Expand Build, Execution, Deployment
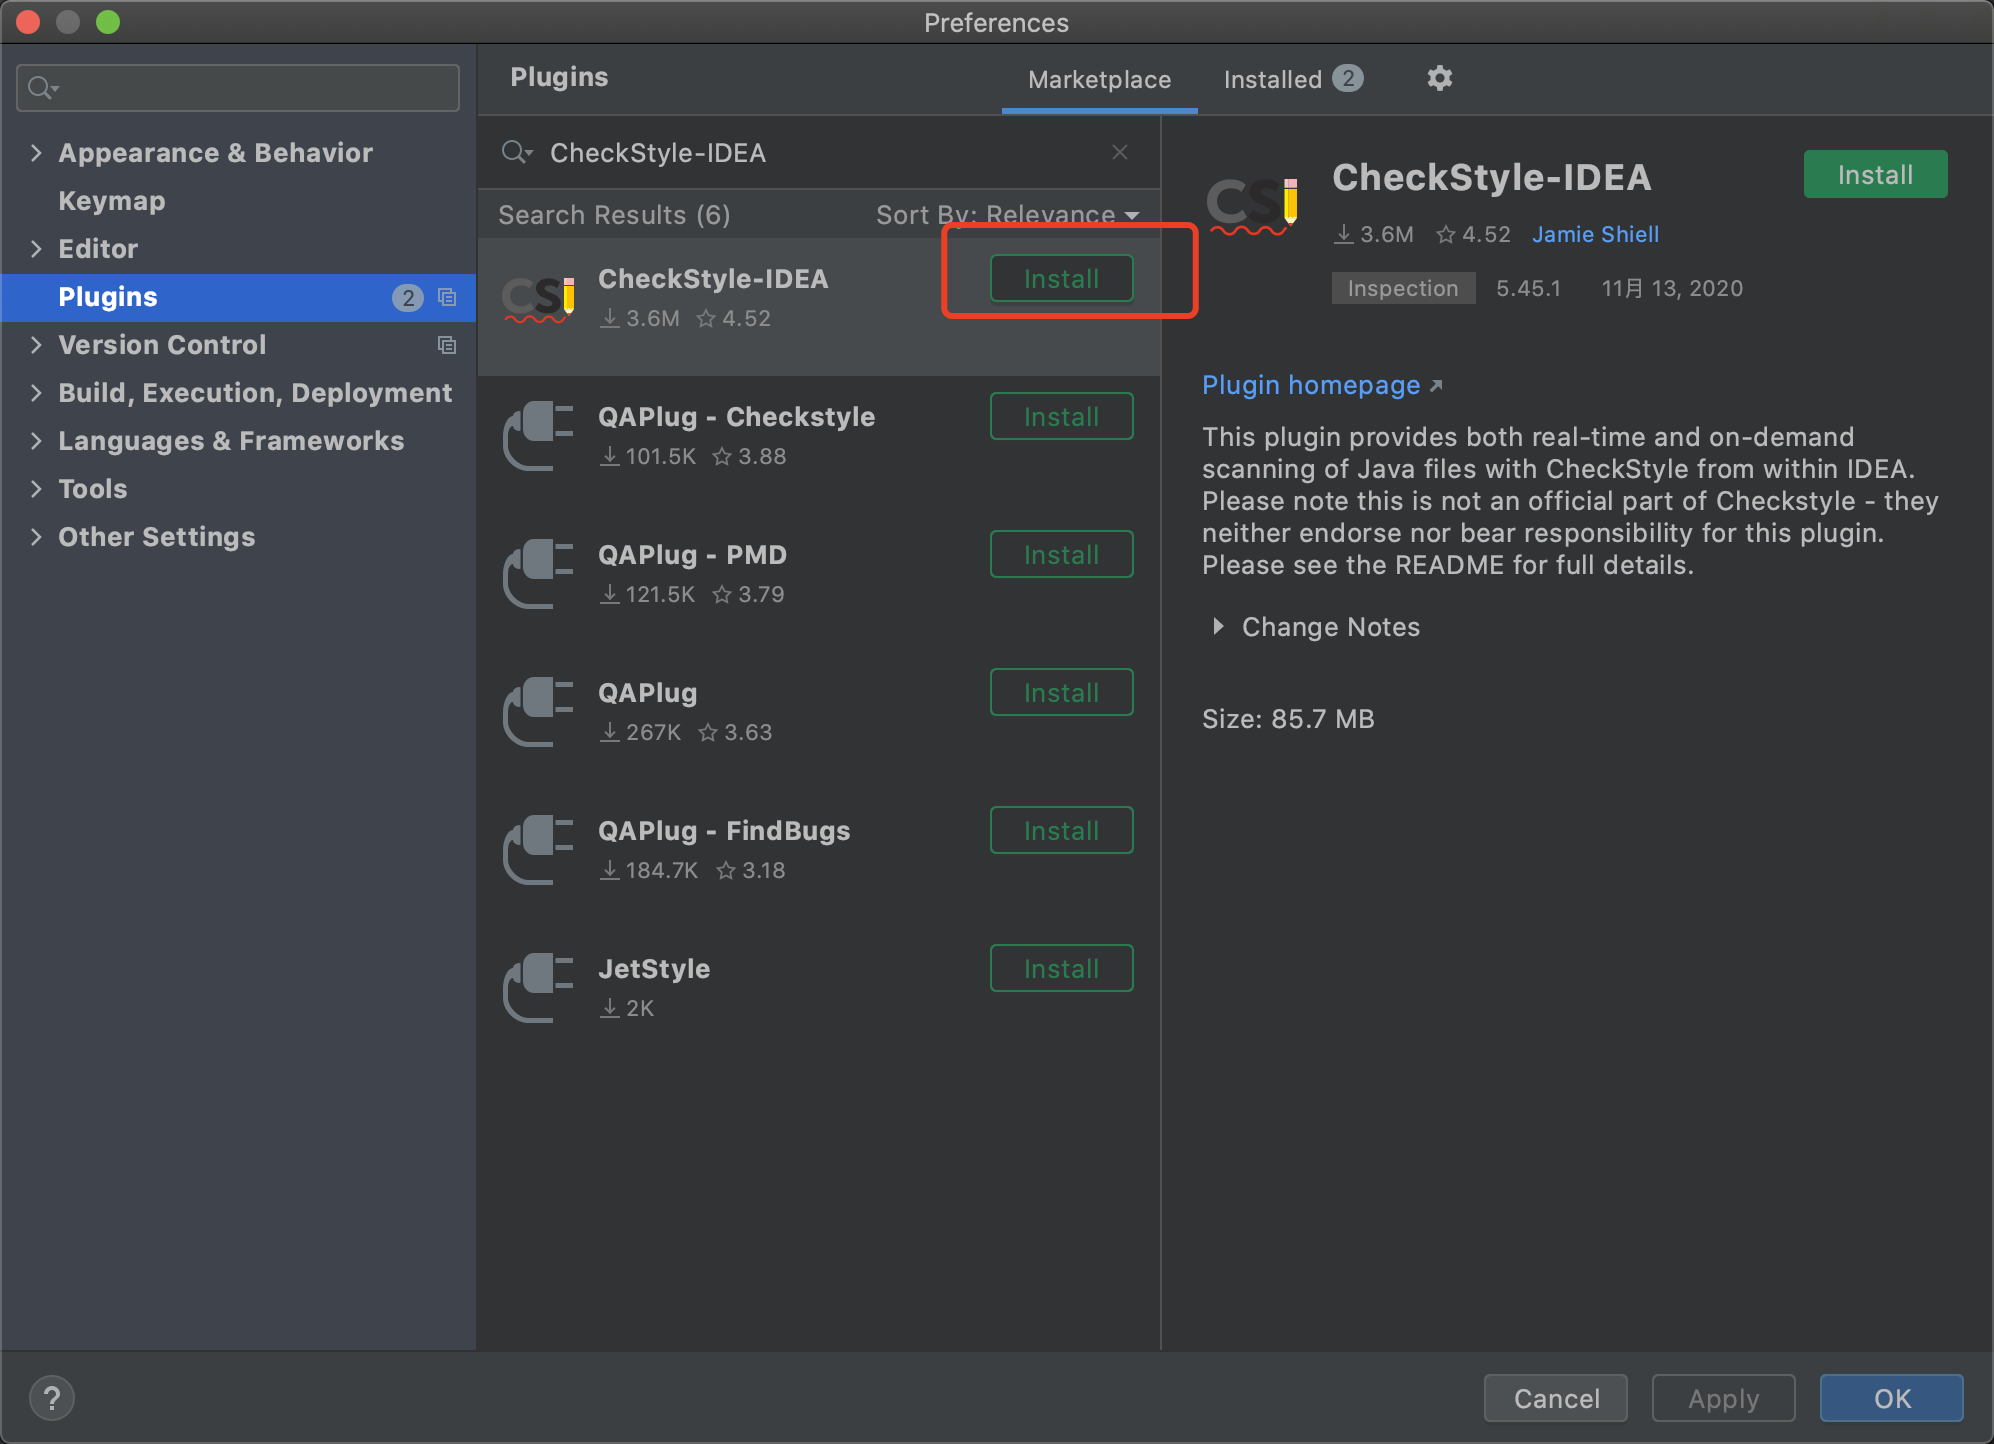Image resolution: width=1994 pixels, height=1444 pixels. click(x=36, y=392)
